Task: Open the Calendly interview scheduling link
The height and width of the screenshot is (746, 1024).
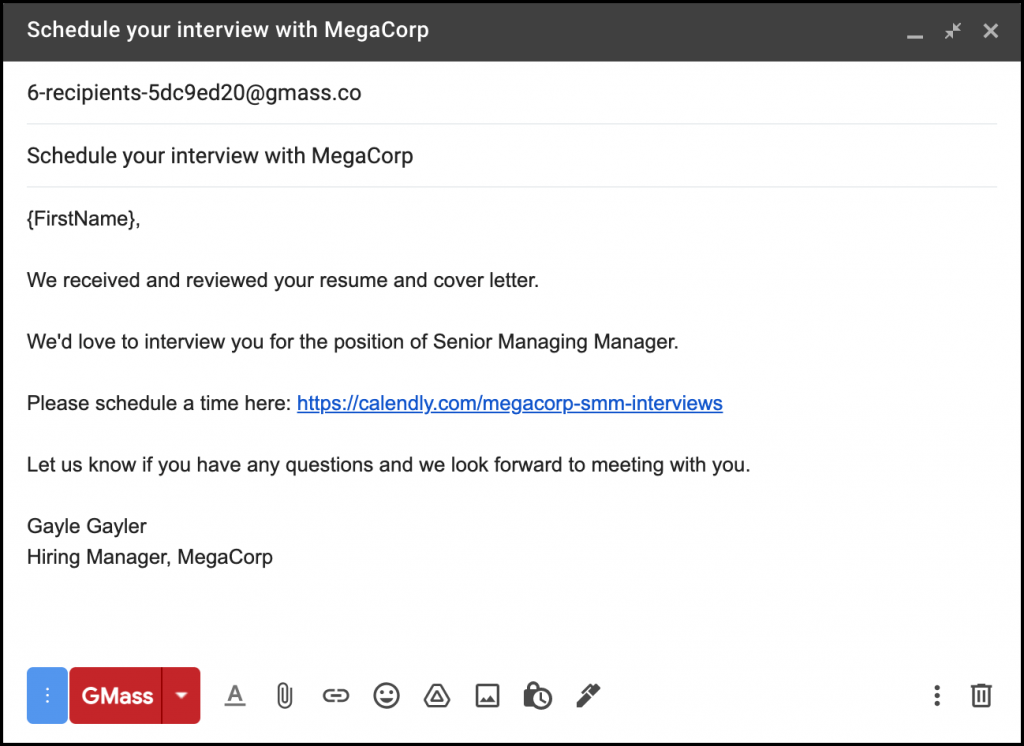Action: pos(509,403)
